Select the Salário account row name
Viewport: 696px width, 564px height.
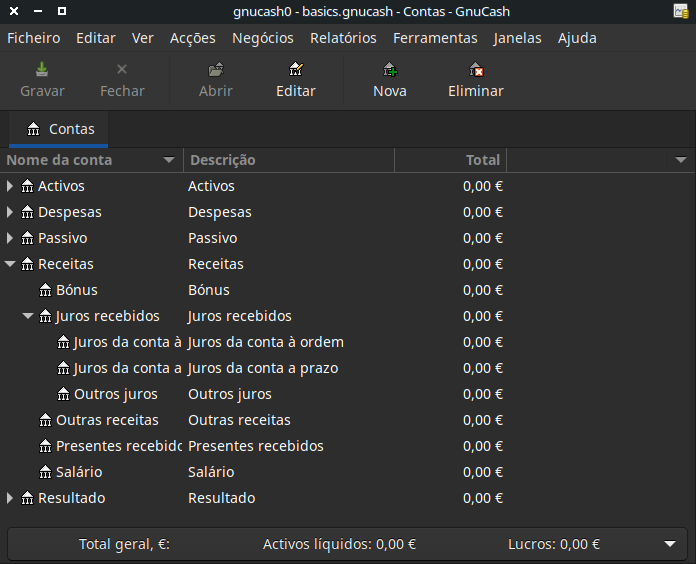pos(79,472)
